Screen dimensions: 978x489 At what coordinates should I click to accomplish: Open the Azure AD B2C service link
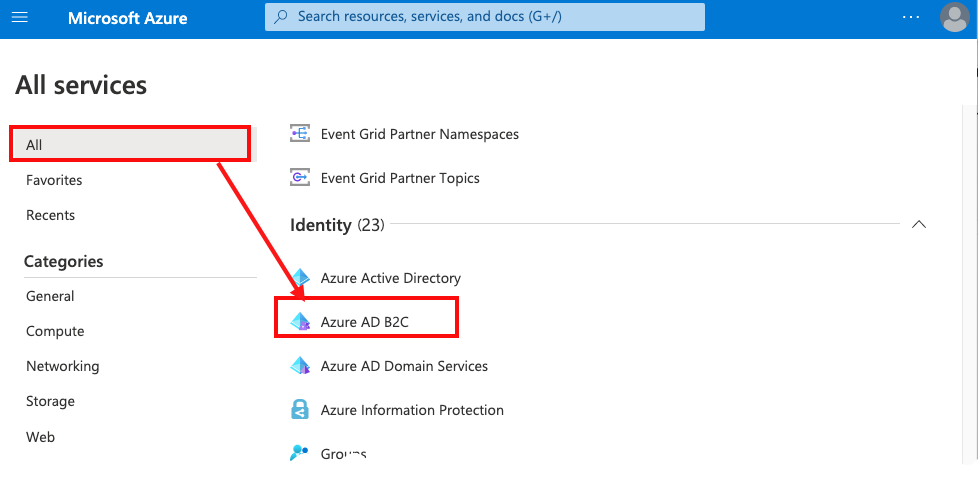(365, 322)
